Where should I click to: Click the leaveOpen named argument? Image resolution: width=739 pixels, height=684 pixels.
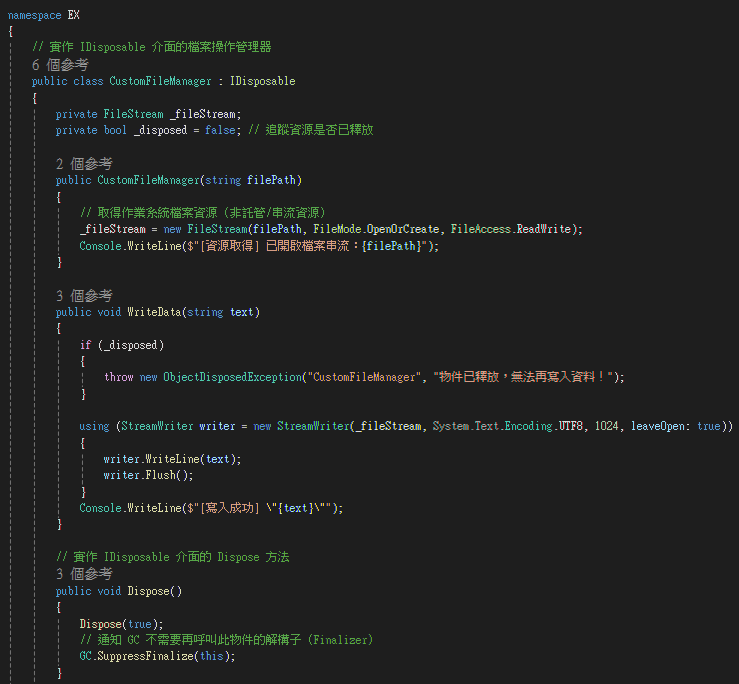(657, 426)
